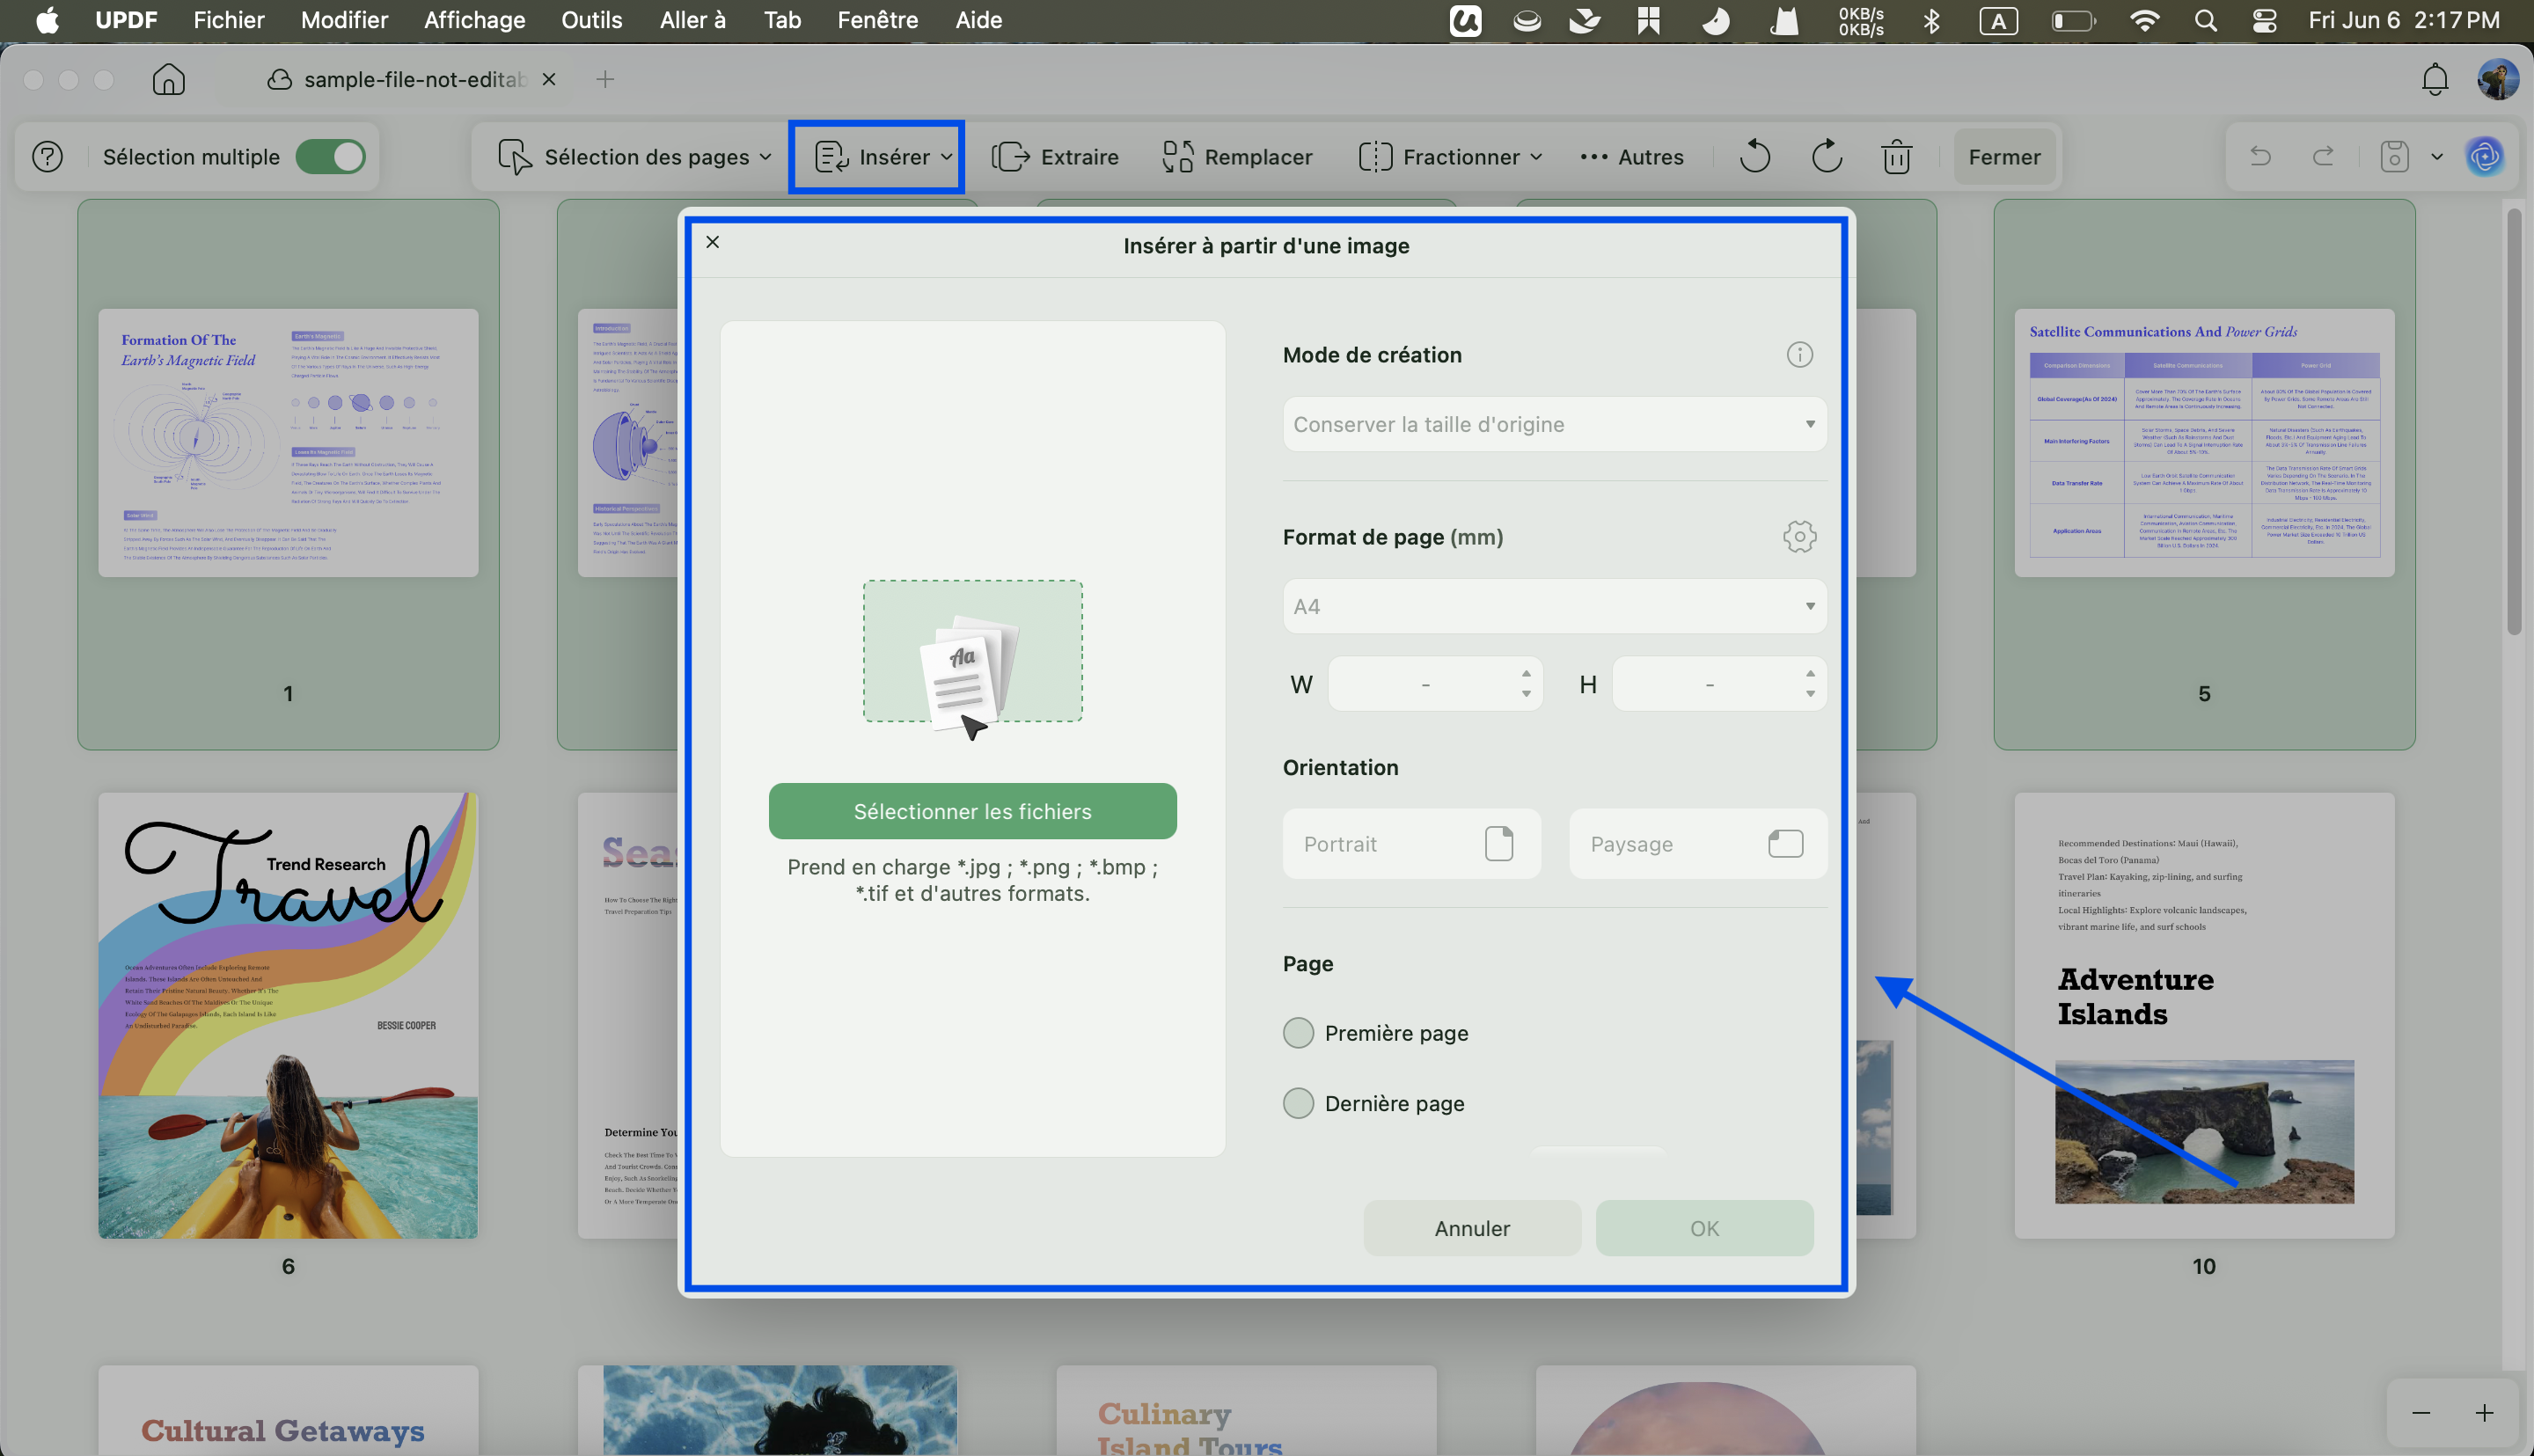Click the Fermer button
The height and width of the screenshot is (1456, 2534).
[x=2004, y=157]
